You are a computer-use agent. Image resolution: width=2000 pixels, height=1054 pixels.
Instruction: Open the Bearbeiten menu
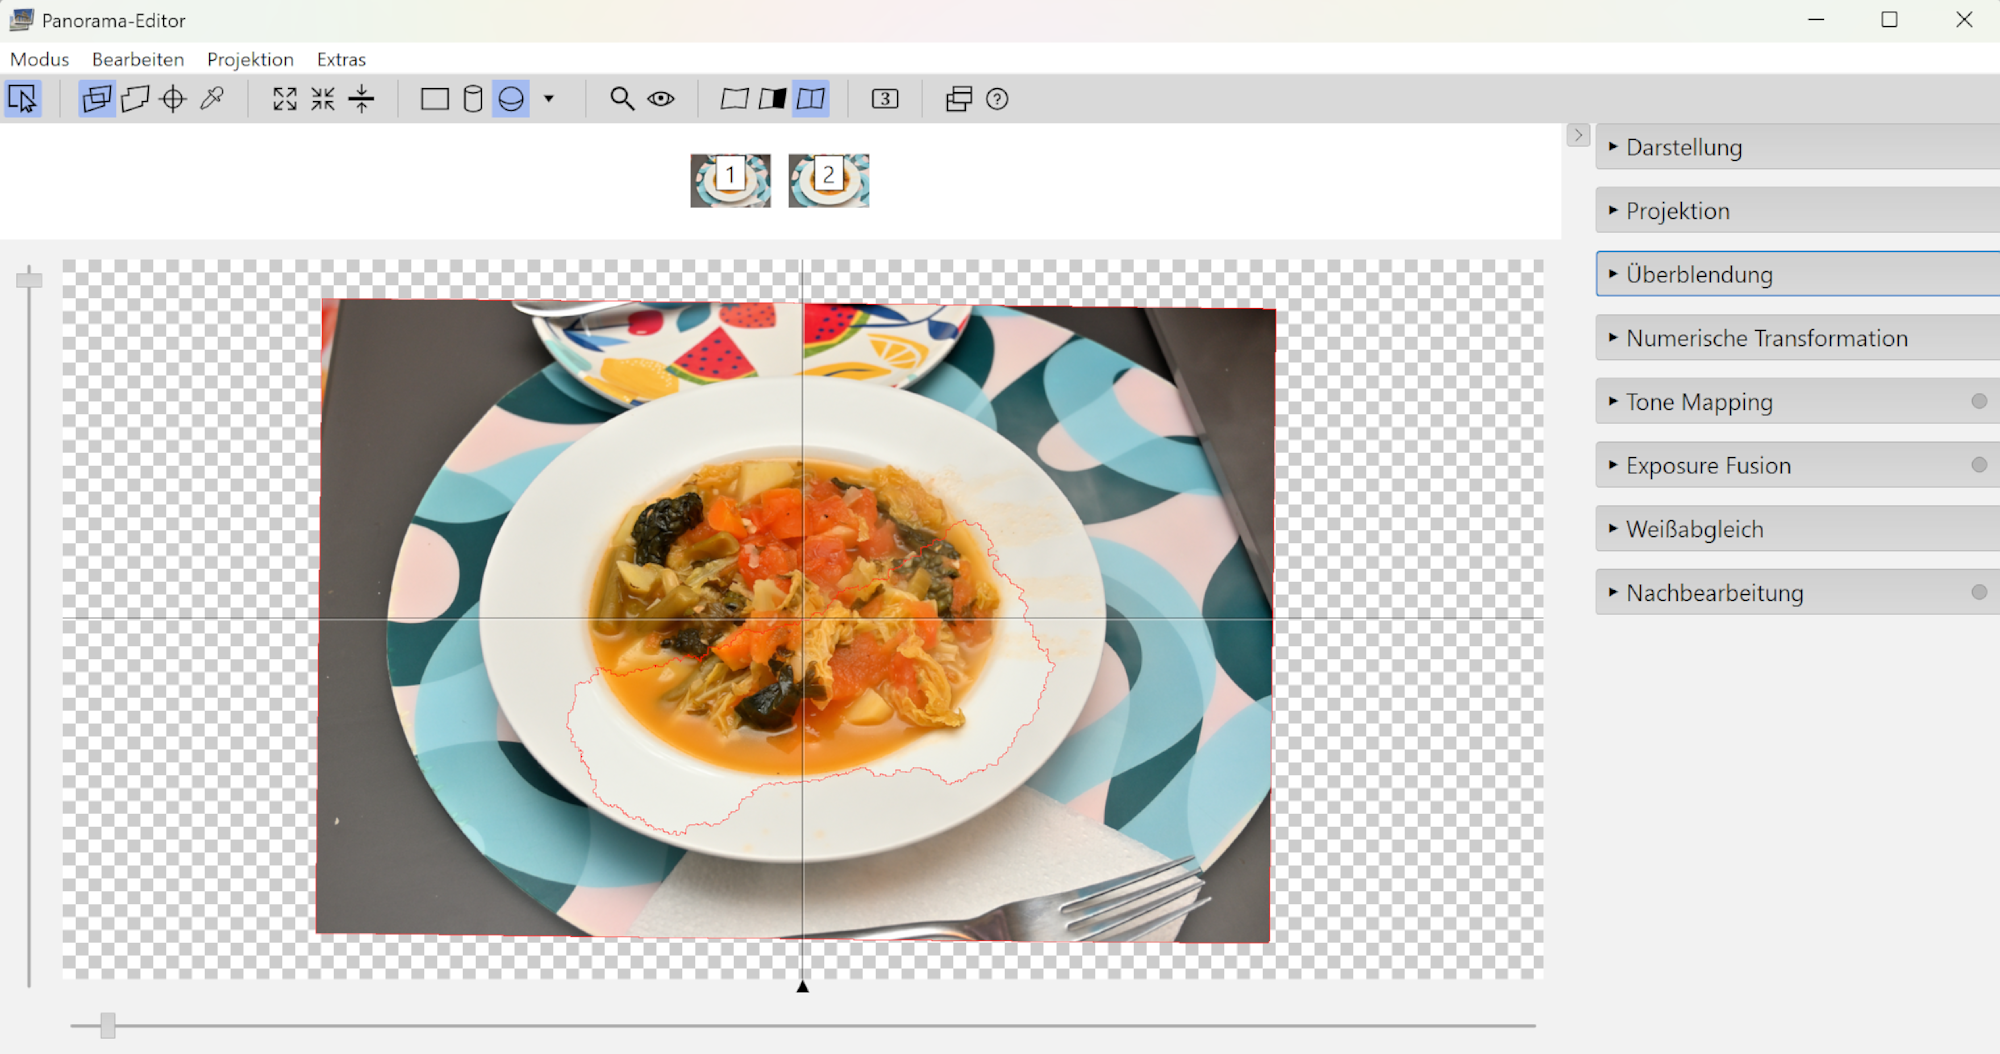coord(138,59)
